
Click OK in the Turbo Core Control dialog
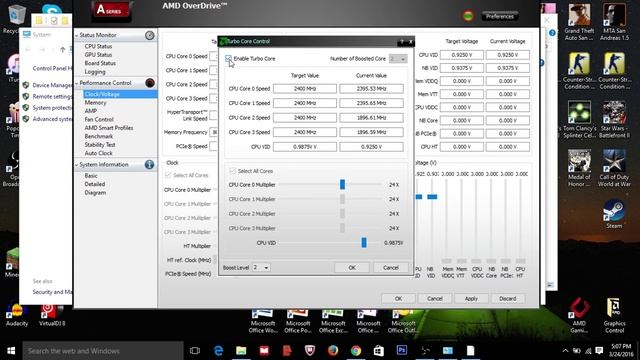[x=352, y=268]
